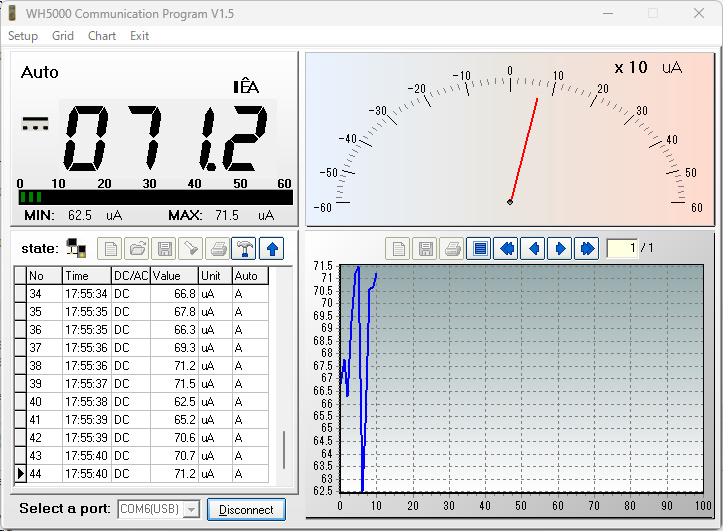Click the blue list view icon above chart
The image size is (723, 531).
pyautogui.click(x=479, y=248)
